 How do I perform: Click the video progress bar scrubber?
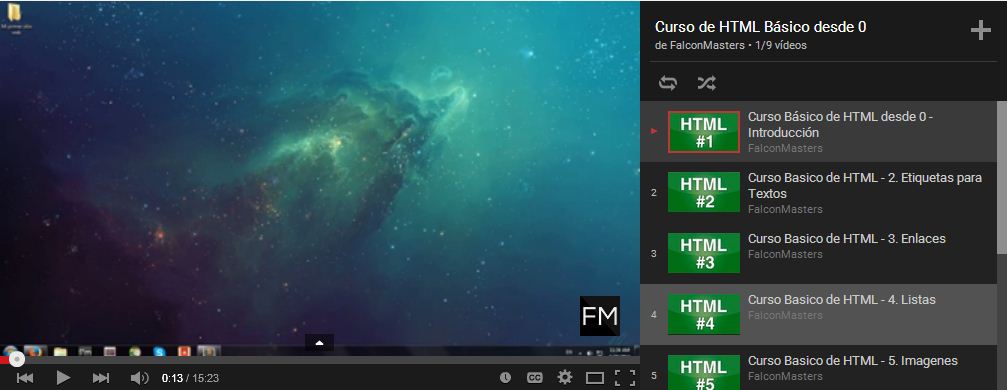pos(17,360)
